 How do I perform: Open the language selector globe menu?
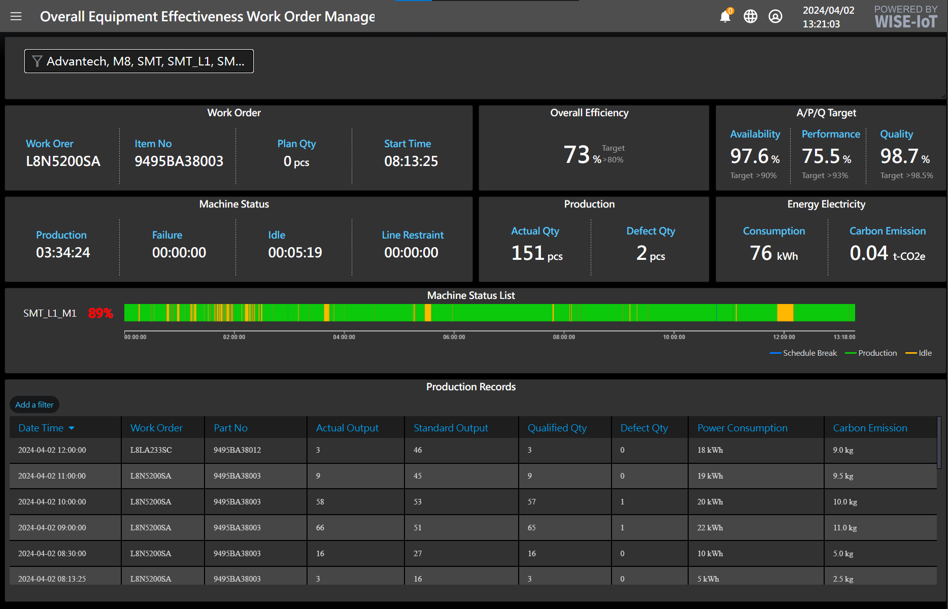click(750, 16)
